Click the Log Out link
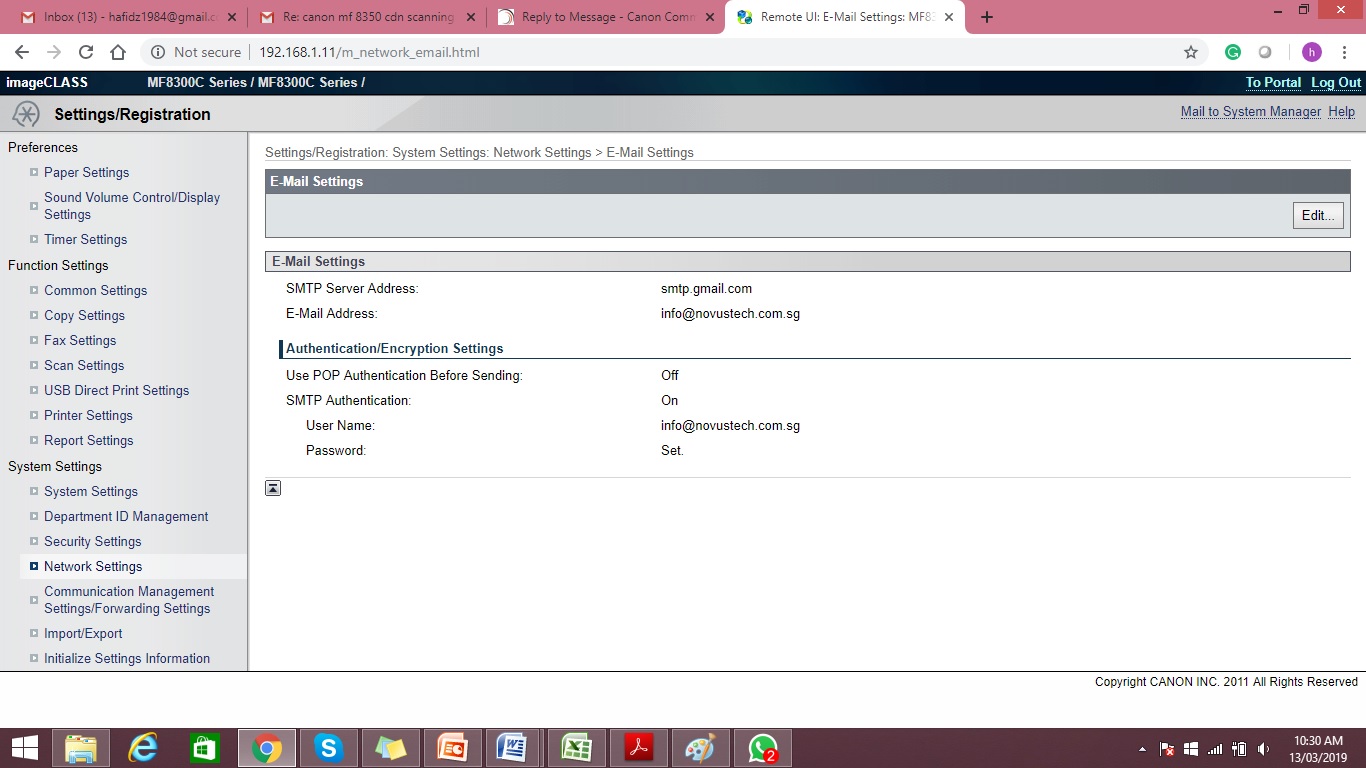Viewport: 1366px width, 768px height. pos(1336,82)
